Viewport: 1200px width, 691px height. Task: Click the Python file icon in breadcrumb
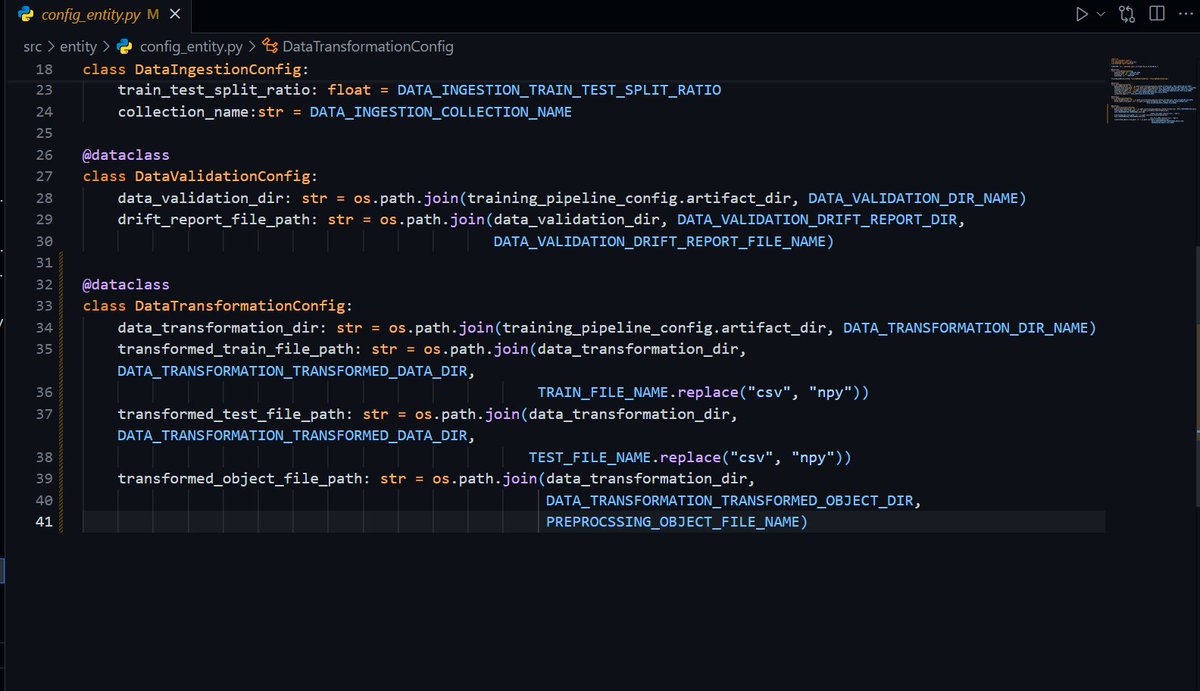click(125, 46)
